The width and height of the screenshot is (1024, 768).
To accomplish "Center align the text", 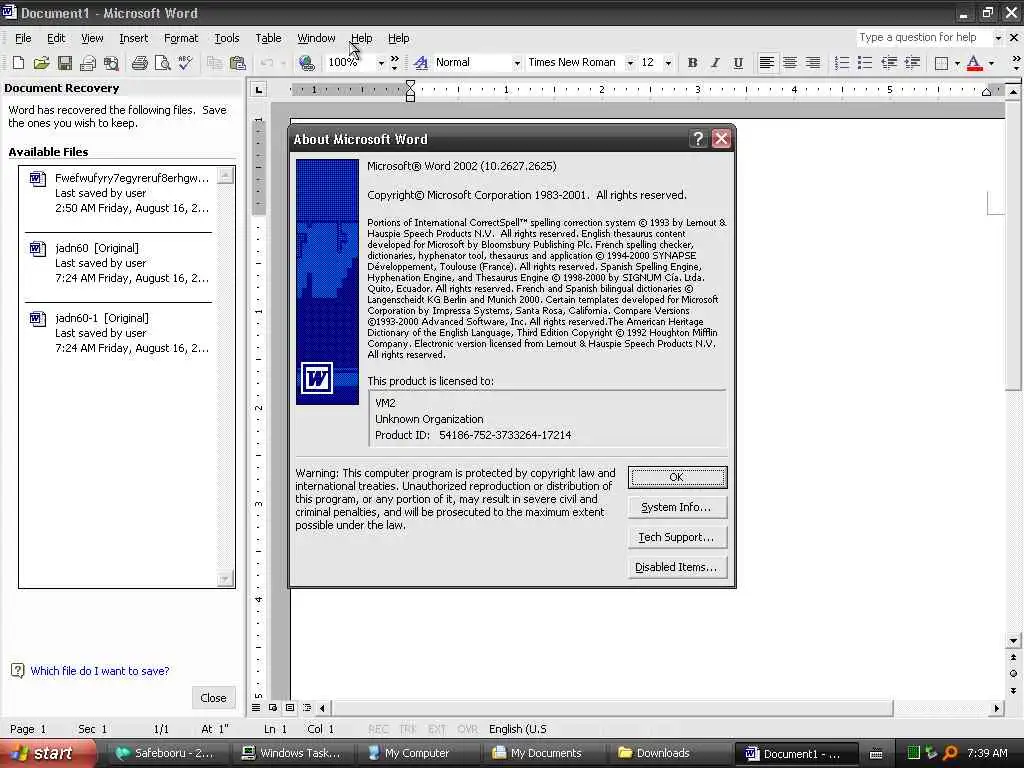I will tap(790, 63).
